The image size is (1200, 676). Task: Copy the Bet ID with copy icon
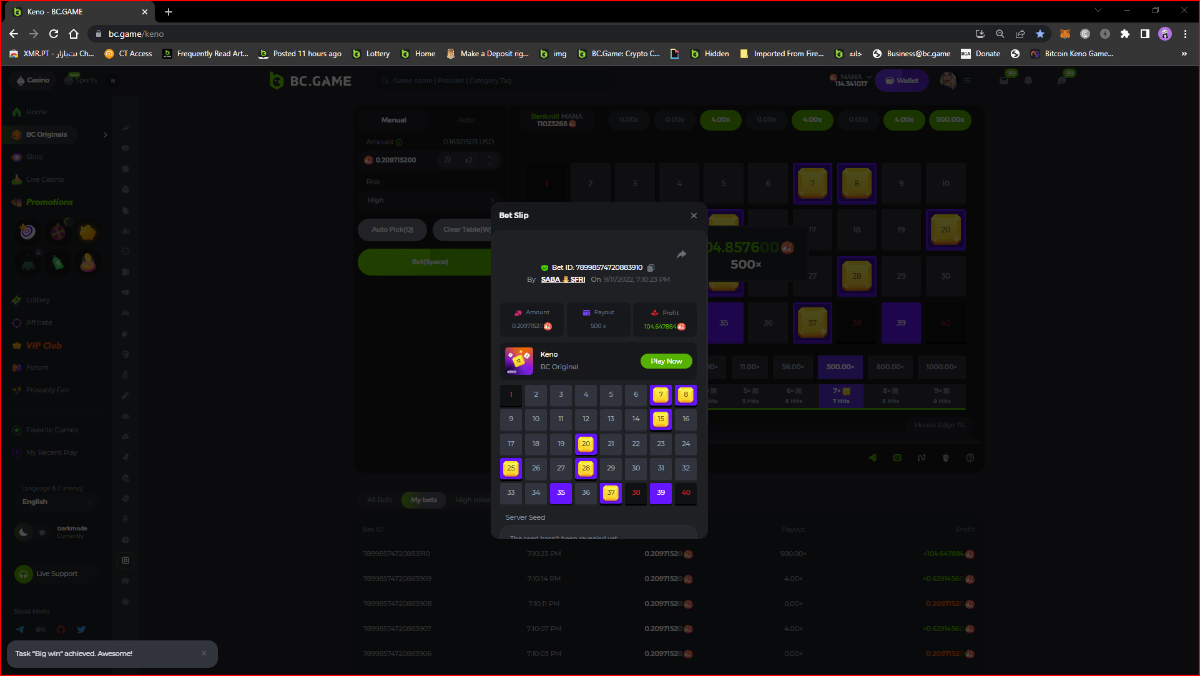point(651,268)
